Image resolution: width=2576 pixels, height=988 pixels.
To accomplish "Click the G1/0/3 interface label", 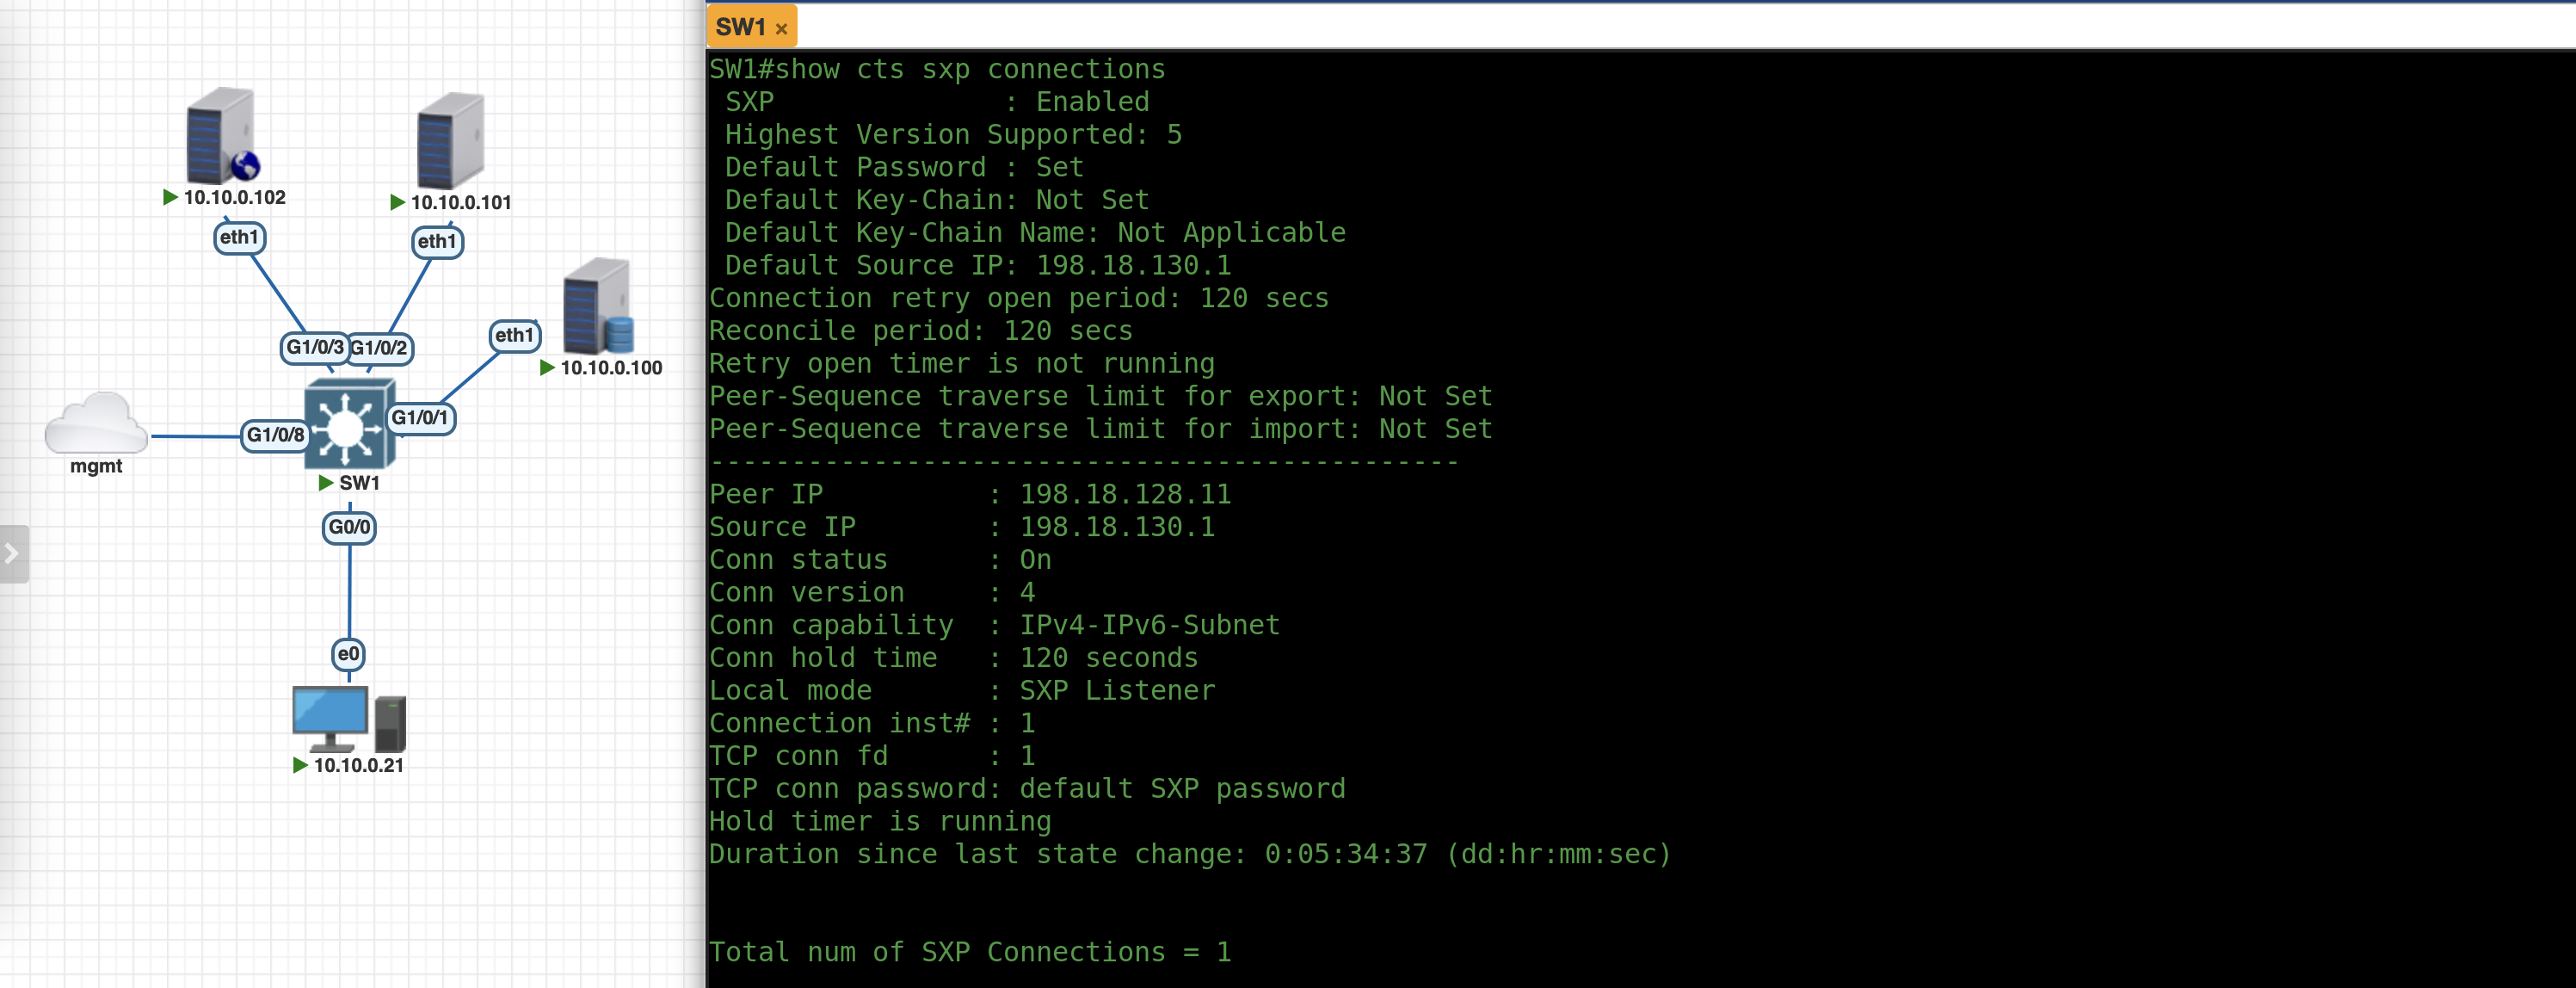I will 314,348.
